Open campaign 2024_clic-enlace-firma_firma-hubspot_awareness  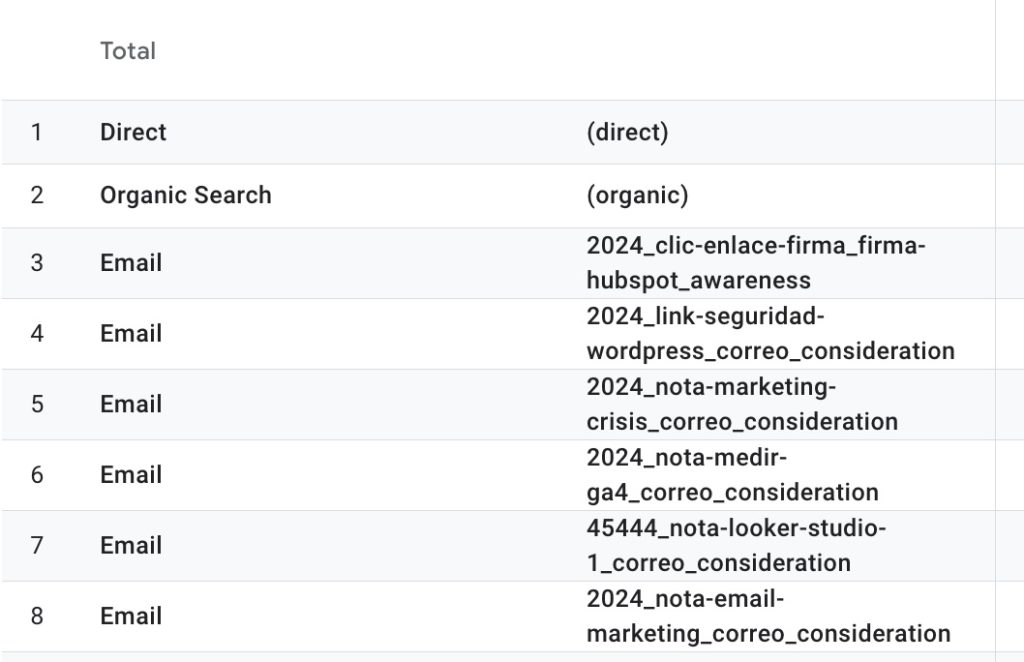(756, 263)
